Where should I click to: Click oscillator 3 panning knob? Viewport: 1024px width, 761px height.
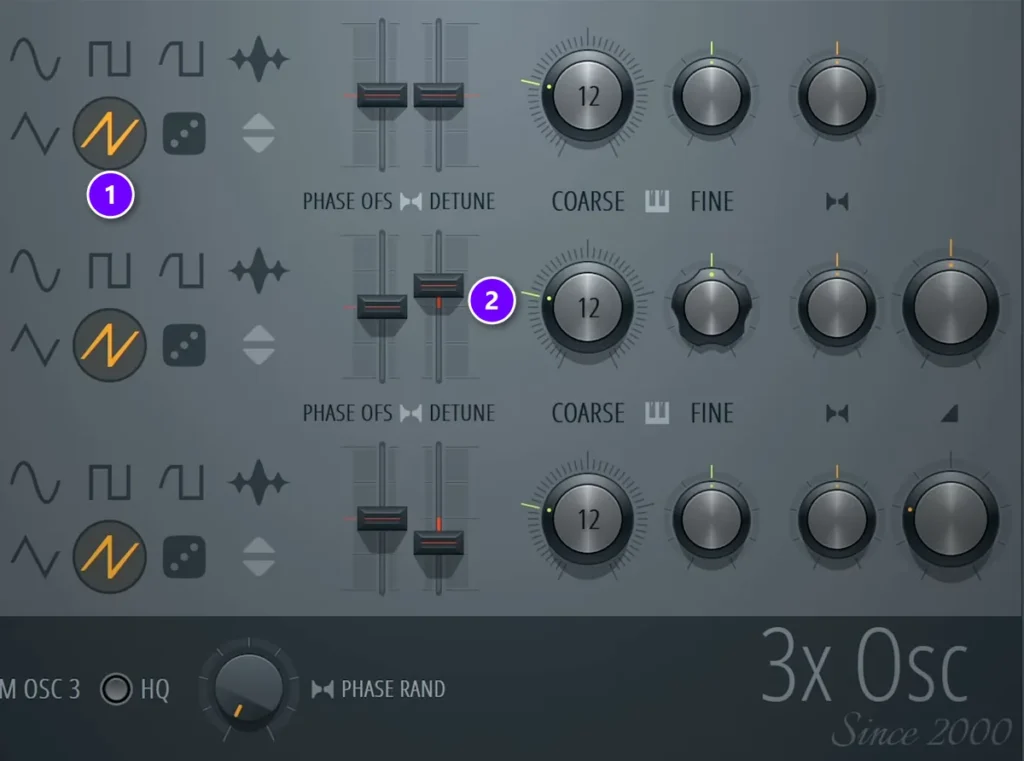click(837, 520)
